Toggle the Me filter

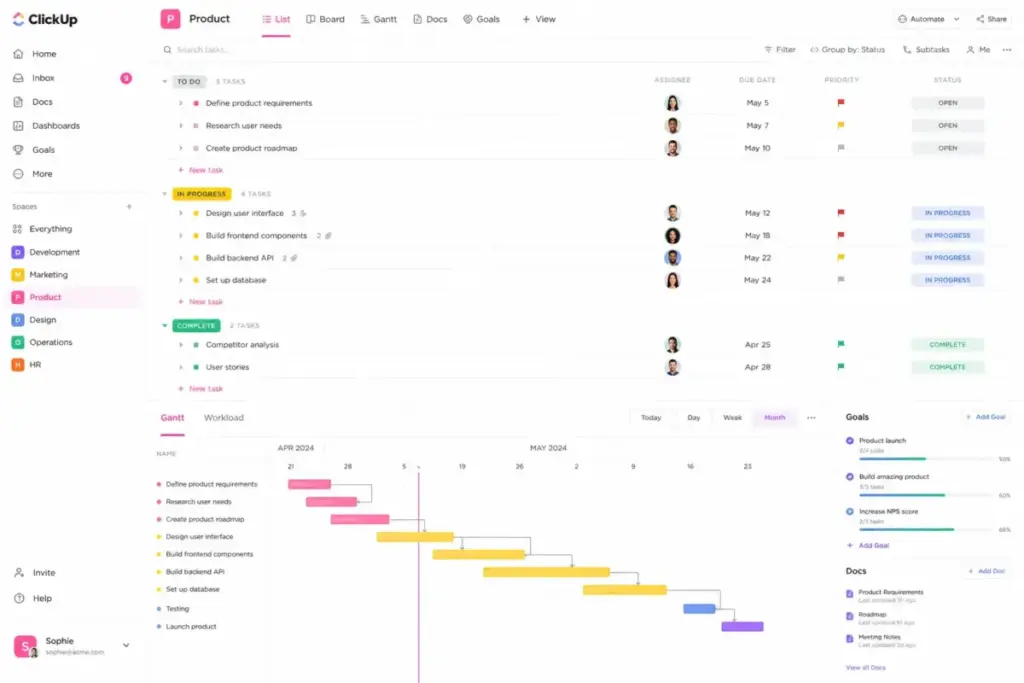(x=978, y=50)
